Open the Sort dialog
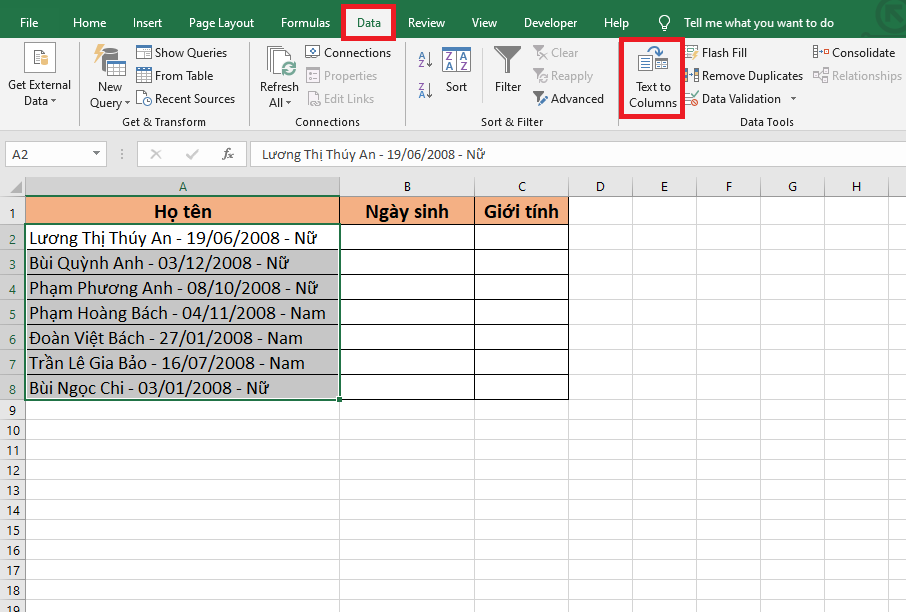The width and height of the screenshot is (906, 612). [x=456, y=70]
